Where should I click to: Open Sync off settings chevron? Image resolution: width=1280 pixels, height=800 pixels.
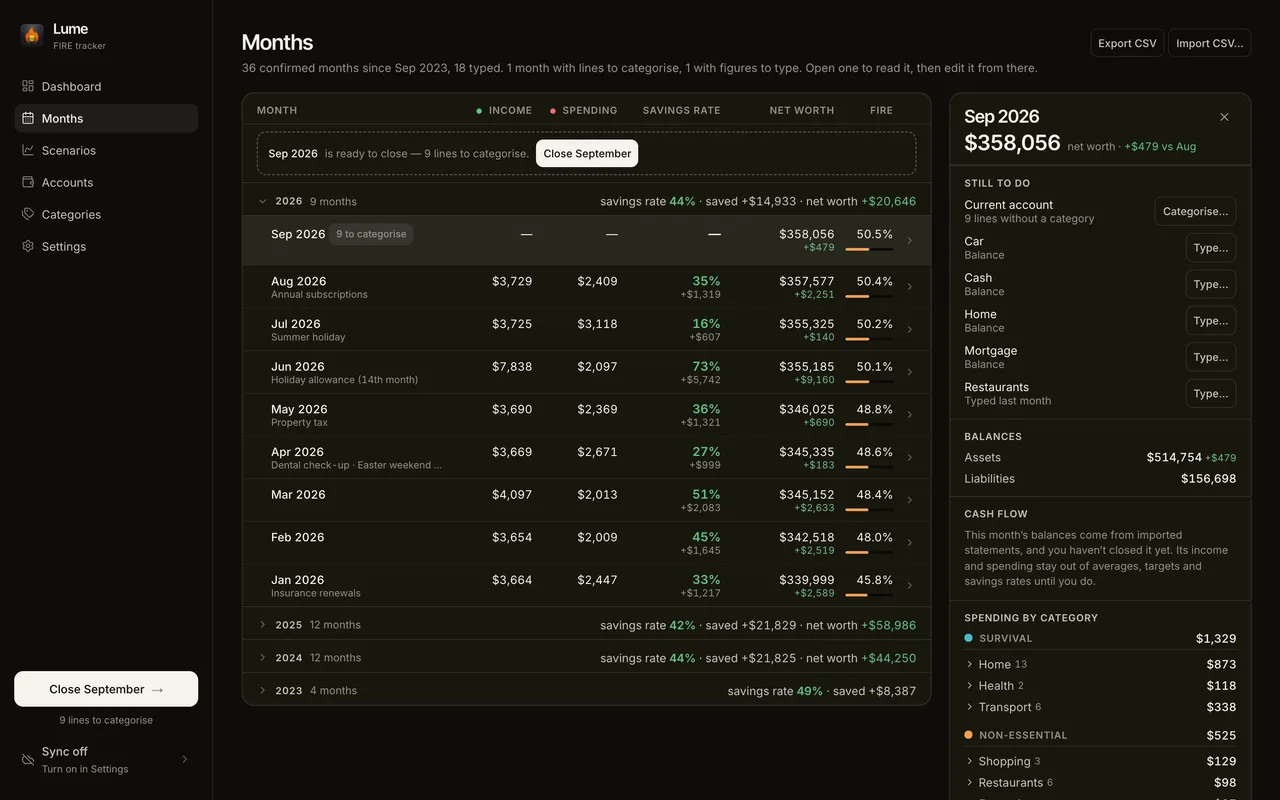(184, 759)
